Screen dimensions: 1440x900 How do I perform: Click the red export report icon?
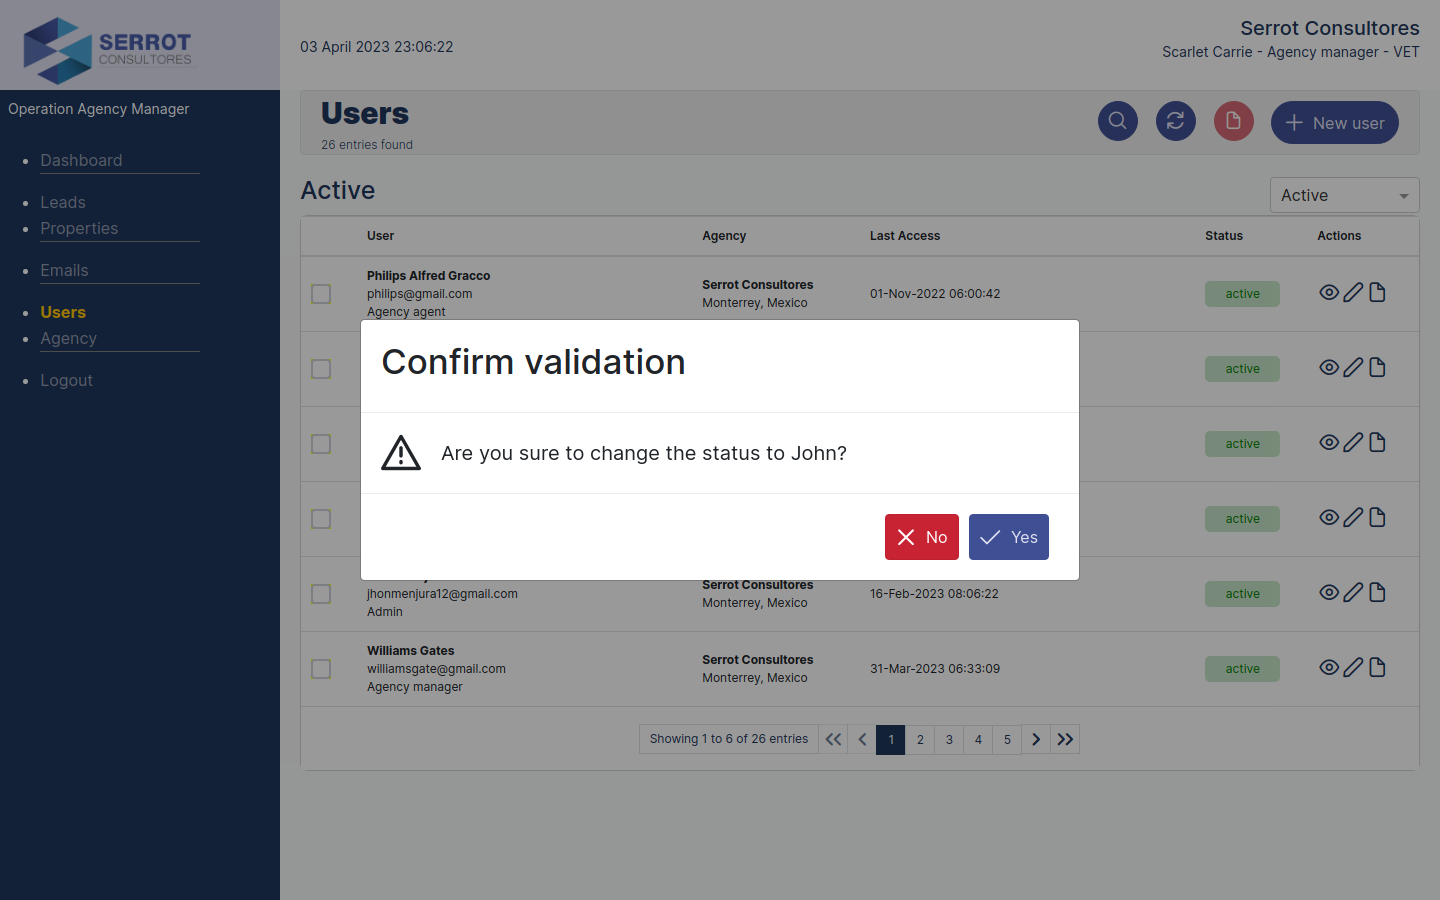tap(1233, 120)
